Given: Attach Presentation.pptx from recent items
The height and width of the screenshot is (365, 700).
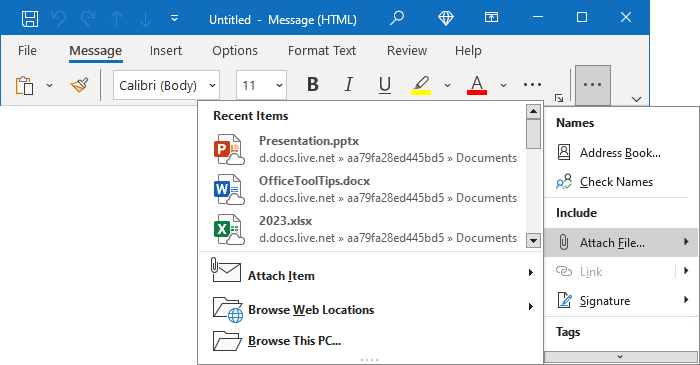Looking at the screenshot, I should [x=365, y=149].
